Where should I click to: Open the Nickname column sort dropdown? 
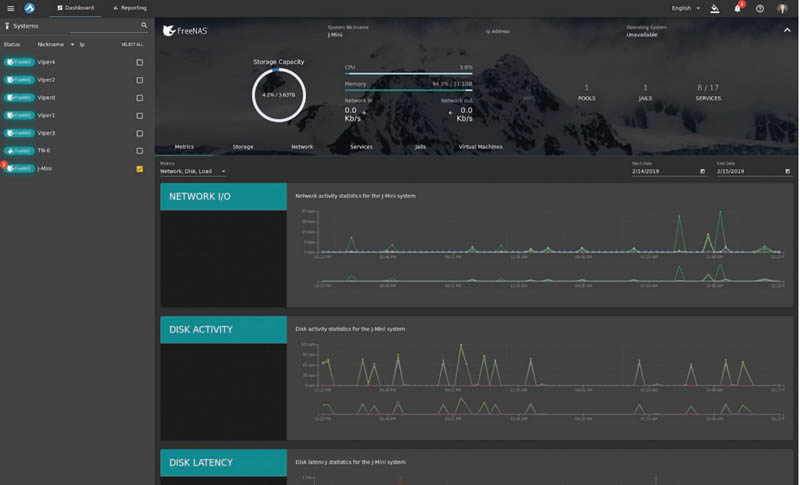(72, 44)
